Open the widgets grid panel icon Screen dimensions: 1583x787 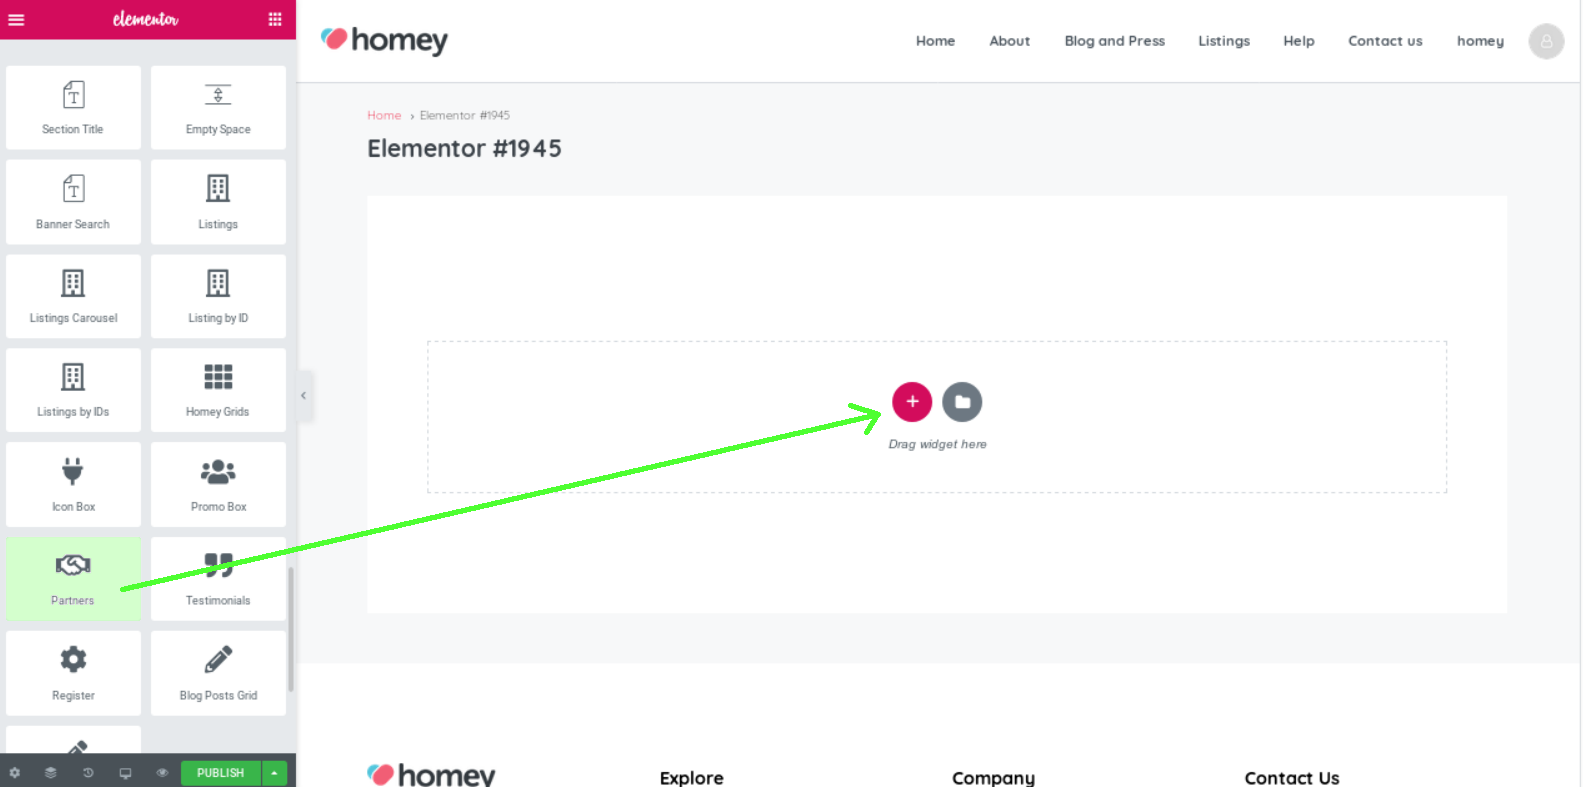click(x=275, y=19)
